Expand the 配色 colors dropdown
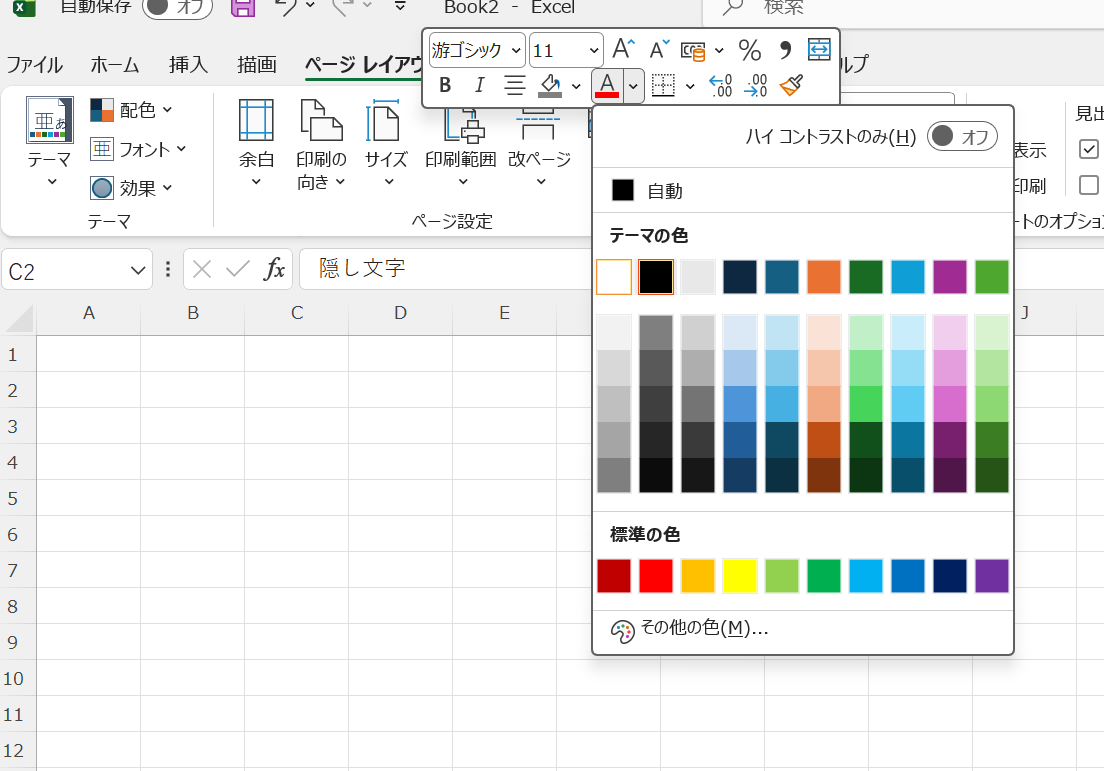The image size is (1104, 771). pos(131,109)
